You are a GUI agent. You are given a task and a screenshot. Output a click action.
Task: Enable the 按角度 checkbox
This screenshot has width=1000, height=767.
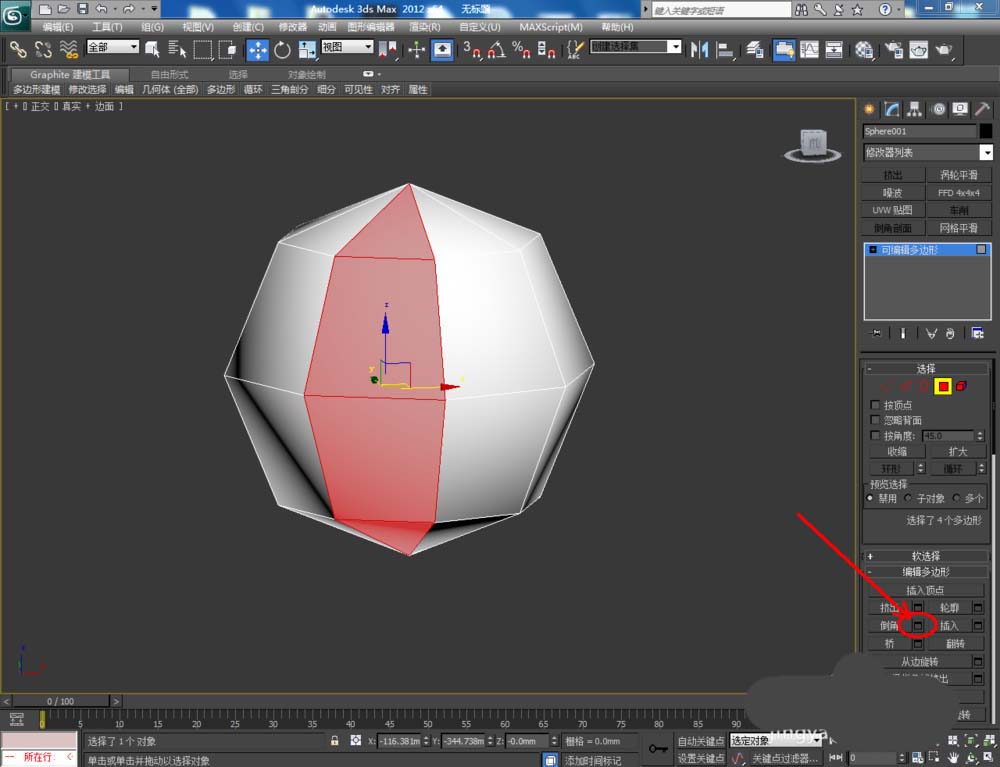(876, 436)
